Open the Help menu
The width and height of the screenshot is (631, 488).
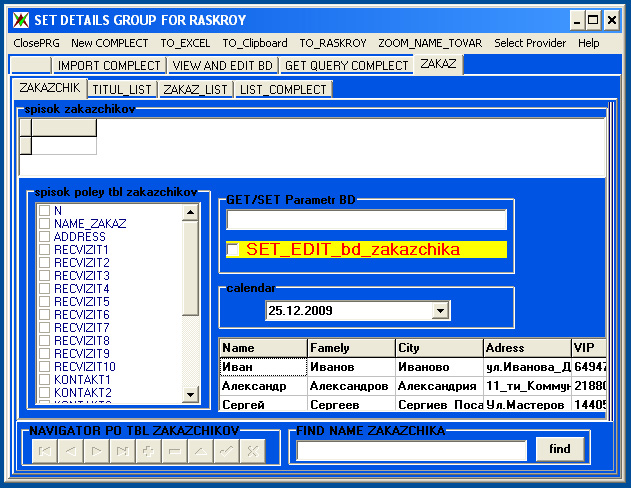click(x=588, y=43)
